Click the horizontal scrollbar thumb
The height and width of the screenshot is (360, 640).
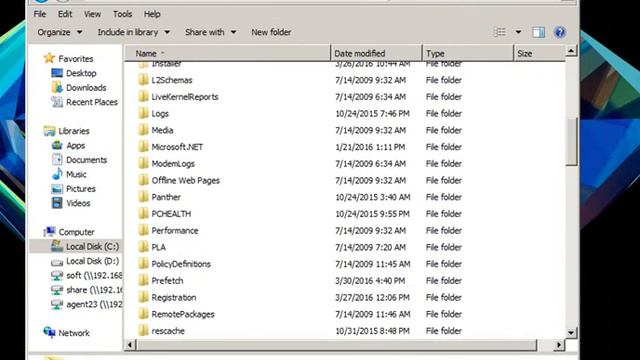[336, 345]
